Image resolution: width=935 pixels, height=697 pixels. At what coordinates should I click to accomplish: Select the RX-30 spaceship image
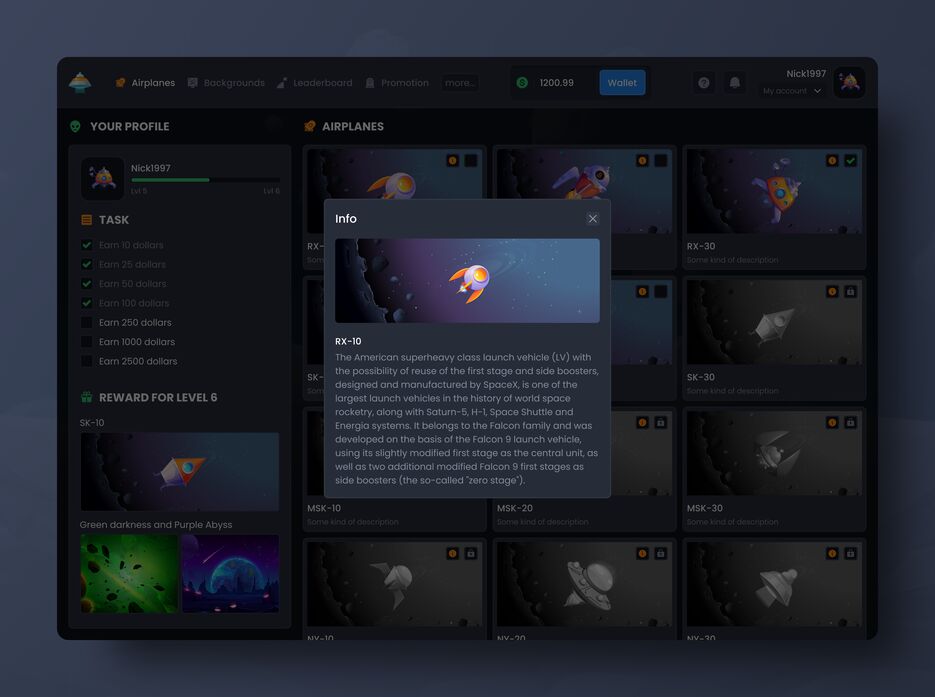tap(774, 191)
